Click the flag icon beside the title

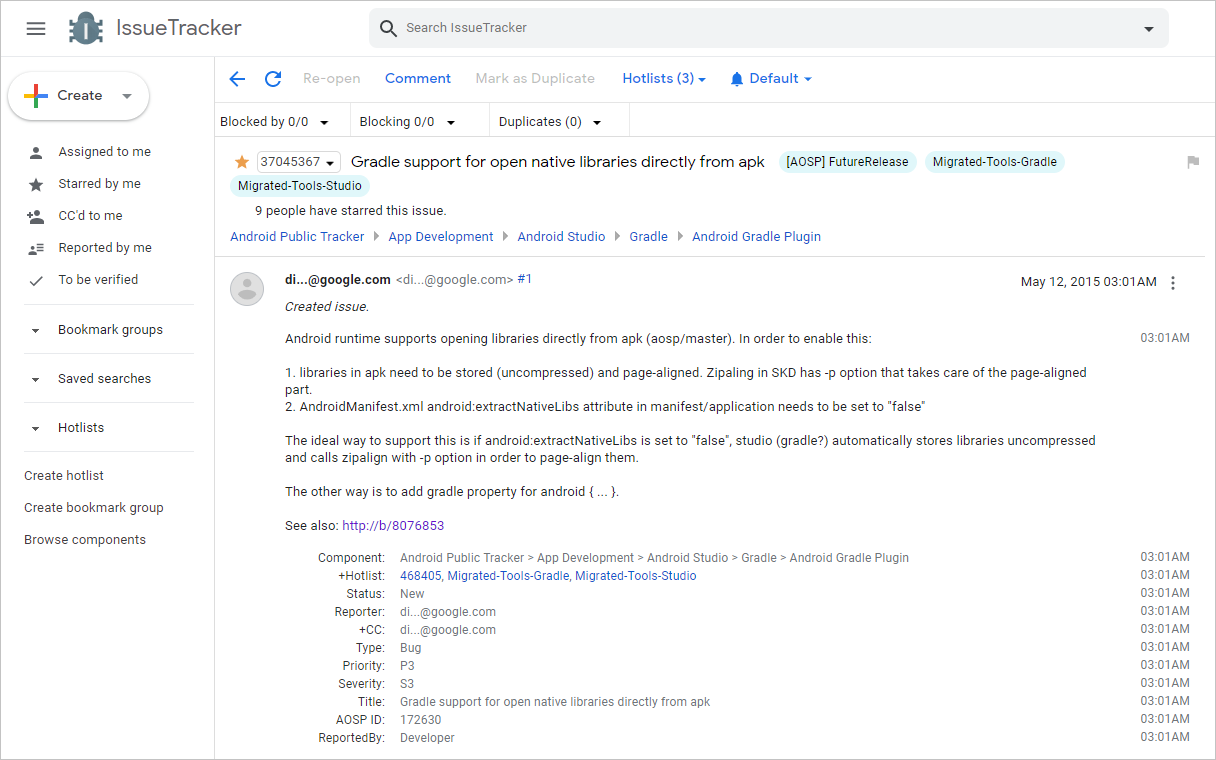[1192, 162]
